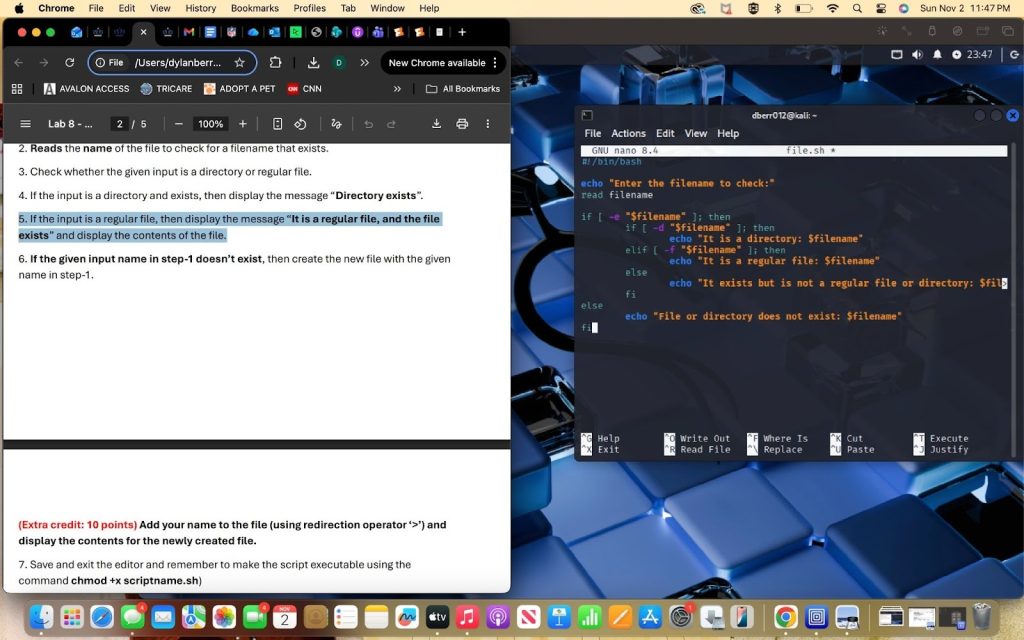Activate the PDF draw annotation tool
The height and width of the screenshot is (640, 1024).
(336, 124)
